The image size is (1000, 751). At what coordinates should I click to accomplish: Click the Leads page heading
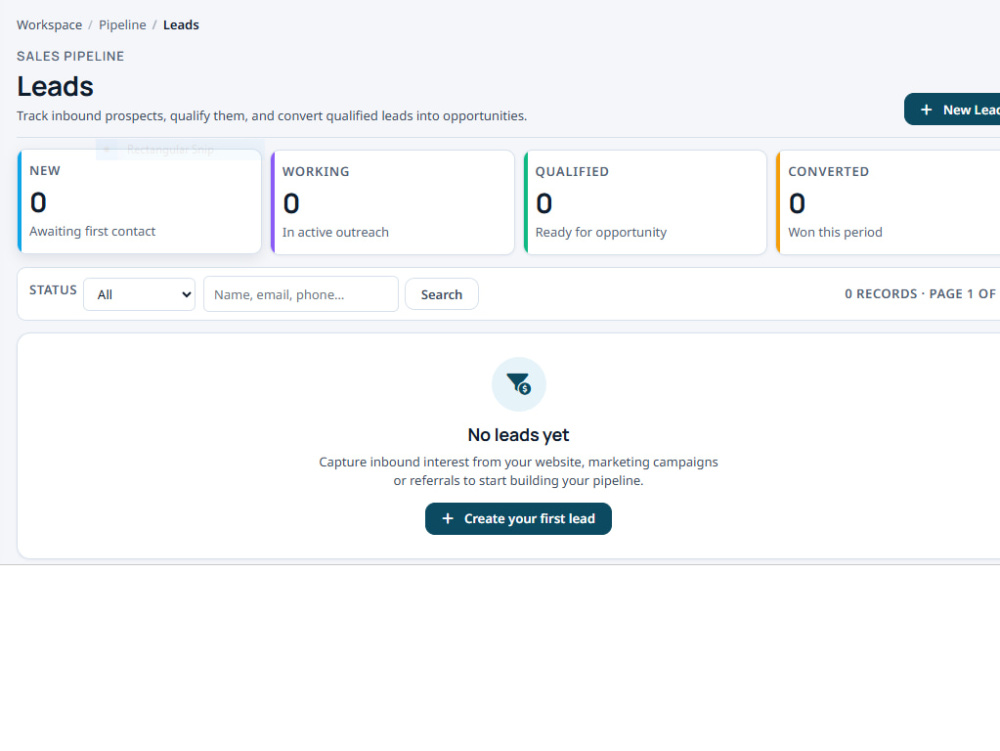tap(55, 87)
